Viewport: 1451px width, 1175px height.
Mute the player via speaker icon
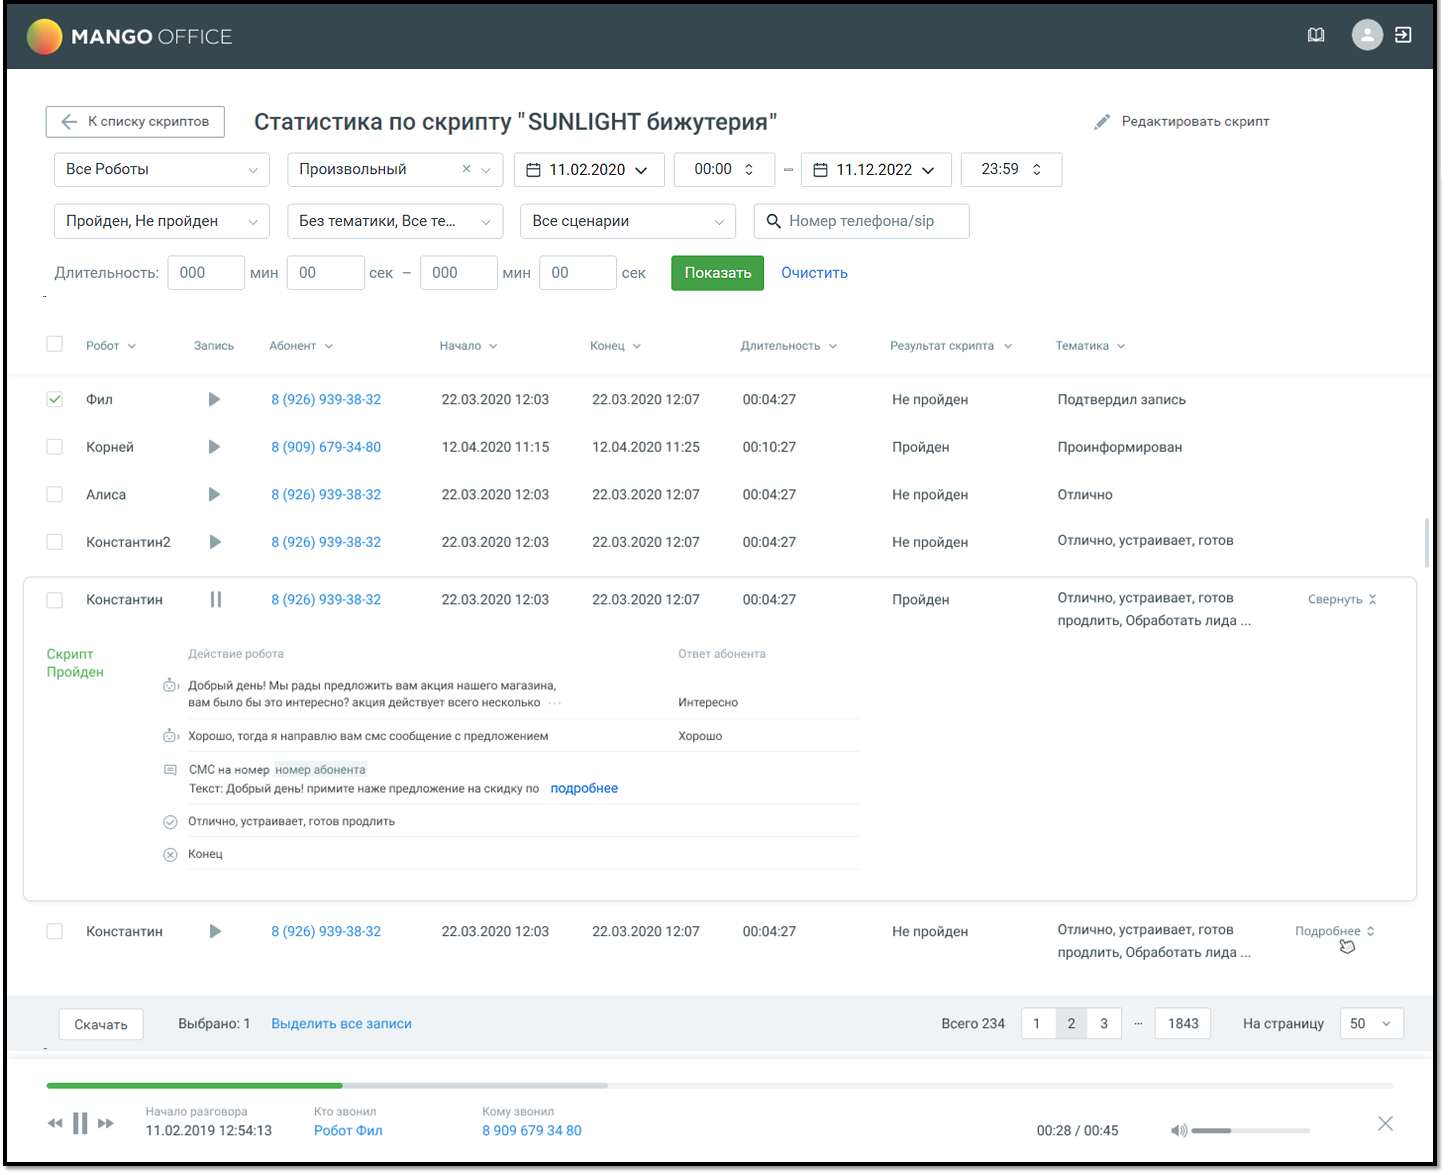click(1179, 1130)
